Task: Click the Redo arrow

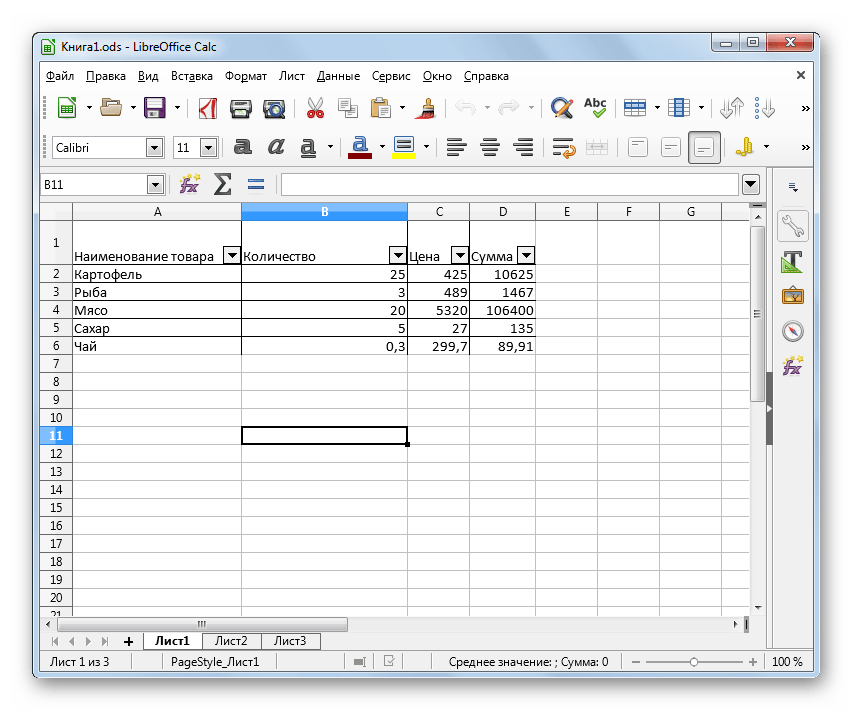Action: [x=509, y=108]
